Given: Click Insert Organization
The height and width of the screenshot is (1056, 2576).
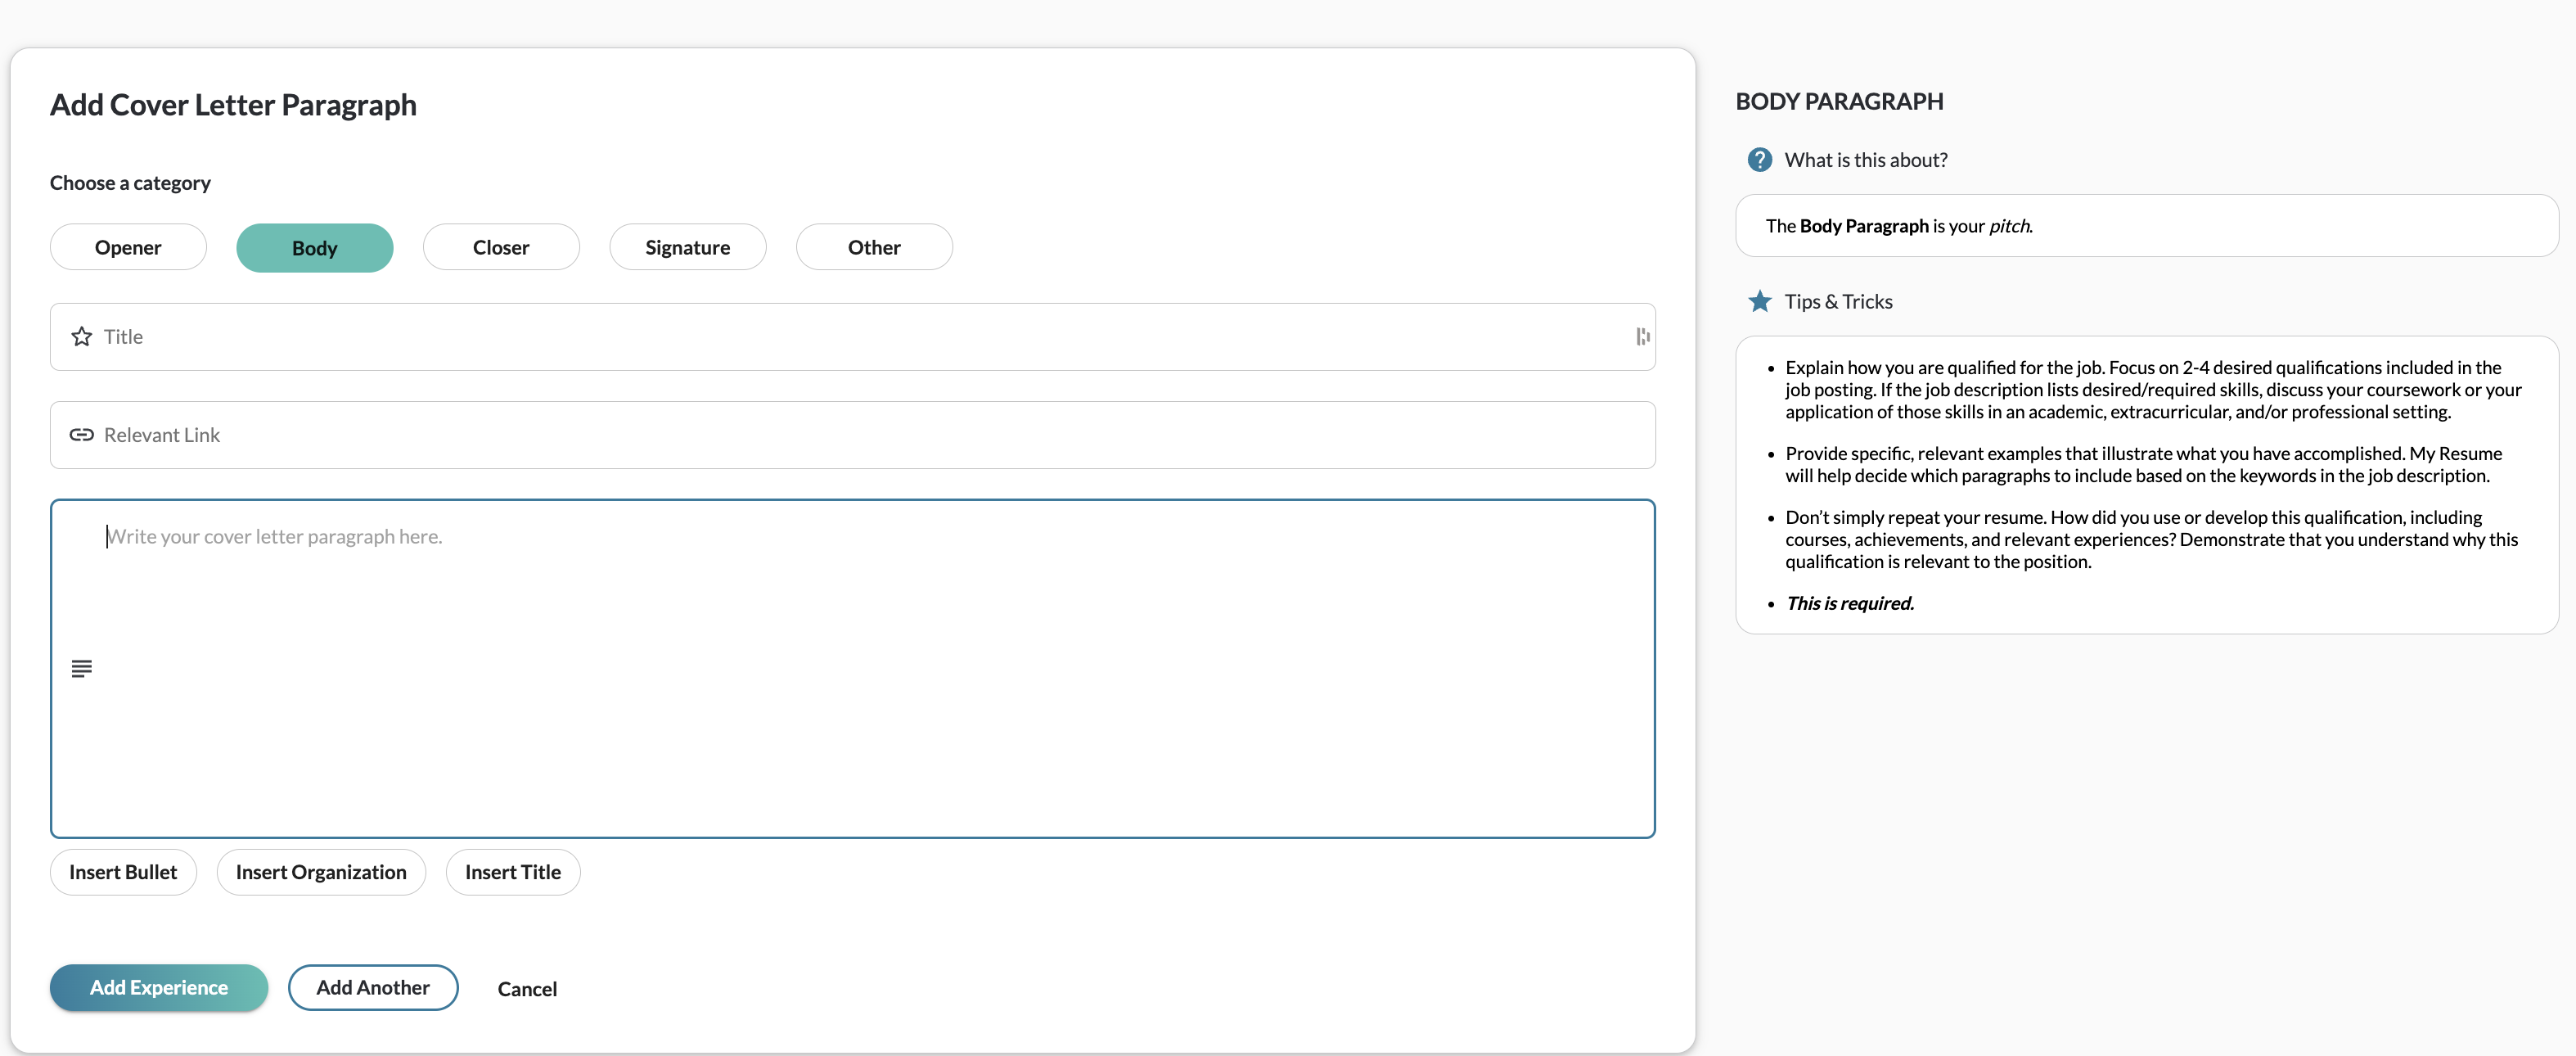Looking at the screenshot, I should 321,872.
